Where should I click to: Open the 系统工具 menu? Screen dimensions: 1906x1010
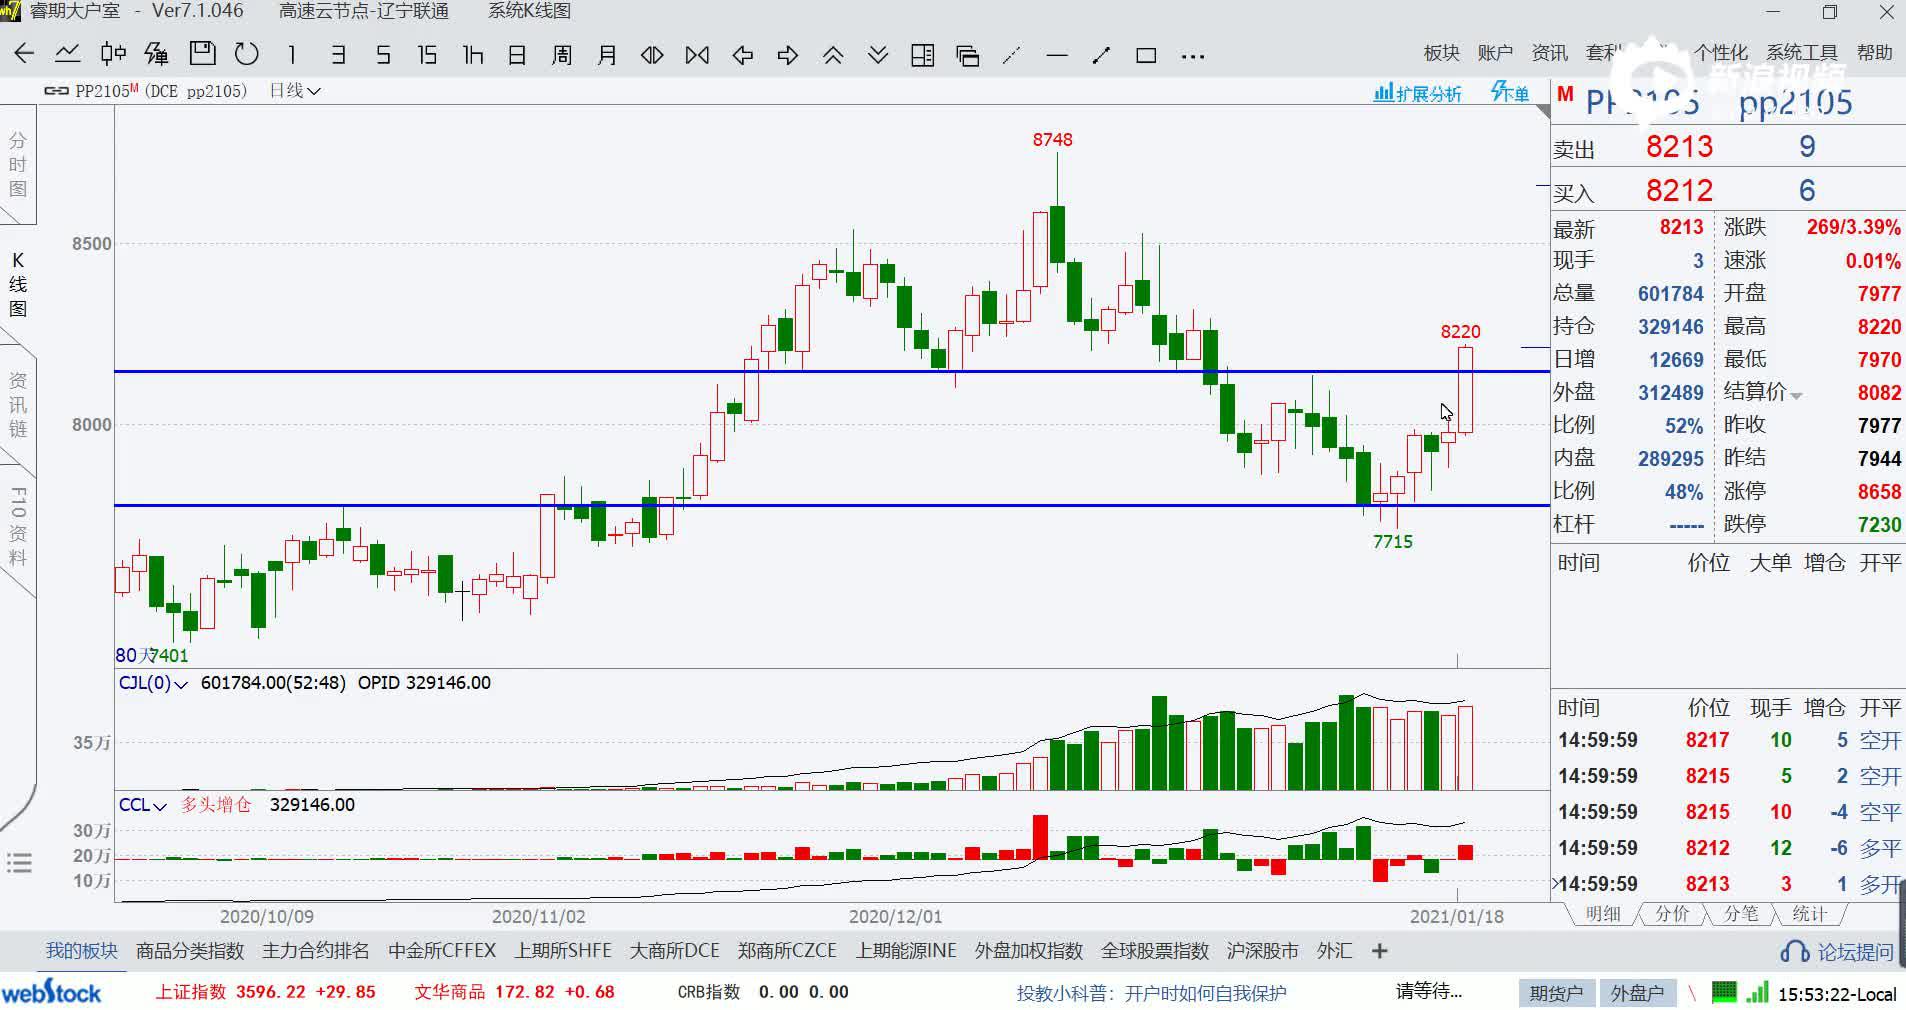(1802, 53)
